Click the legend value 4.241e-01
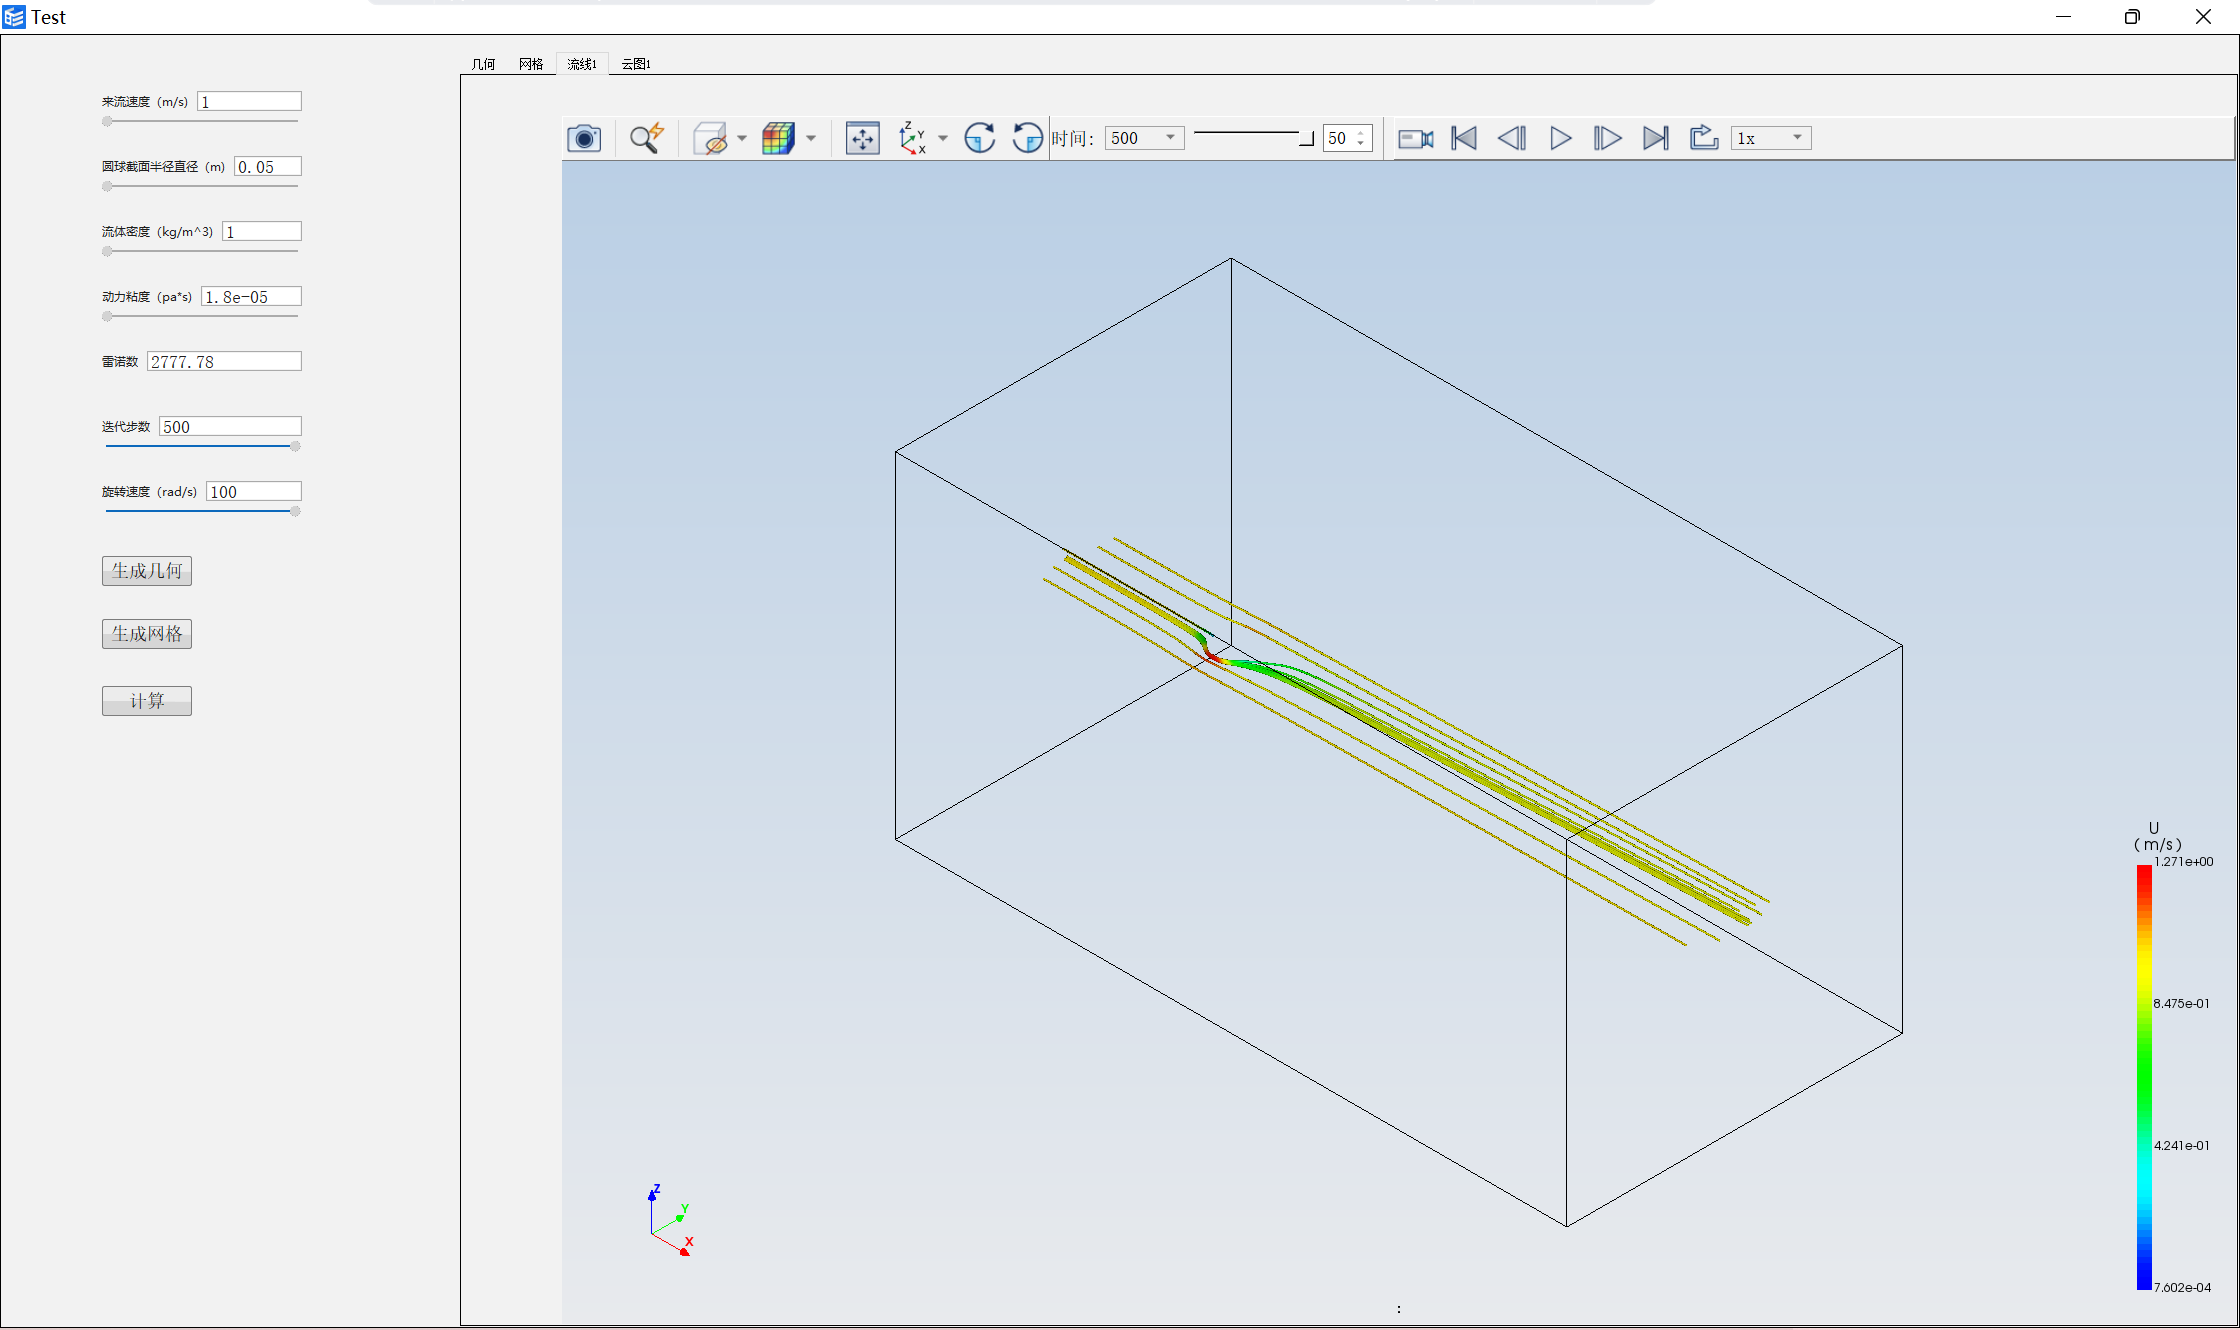Viewport: 2240px width, 1330px height. coord(2182,1146)
